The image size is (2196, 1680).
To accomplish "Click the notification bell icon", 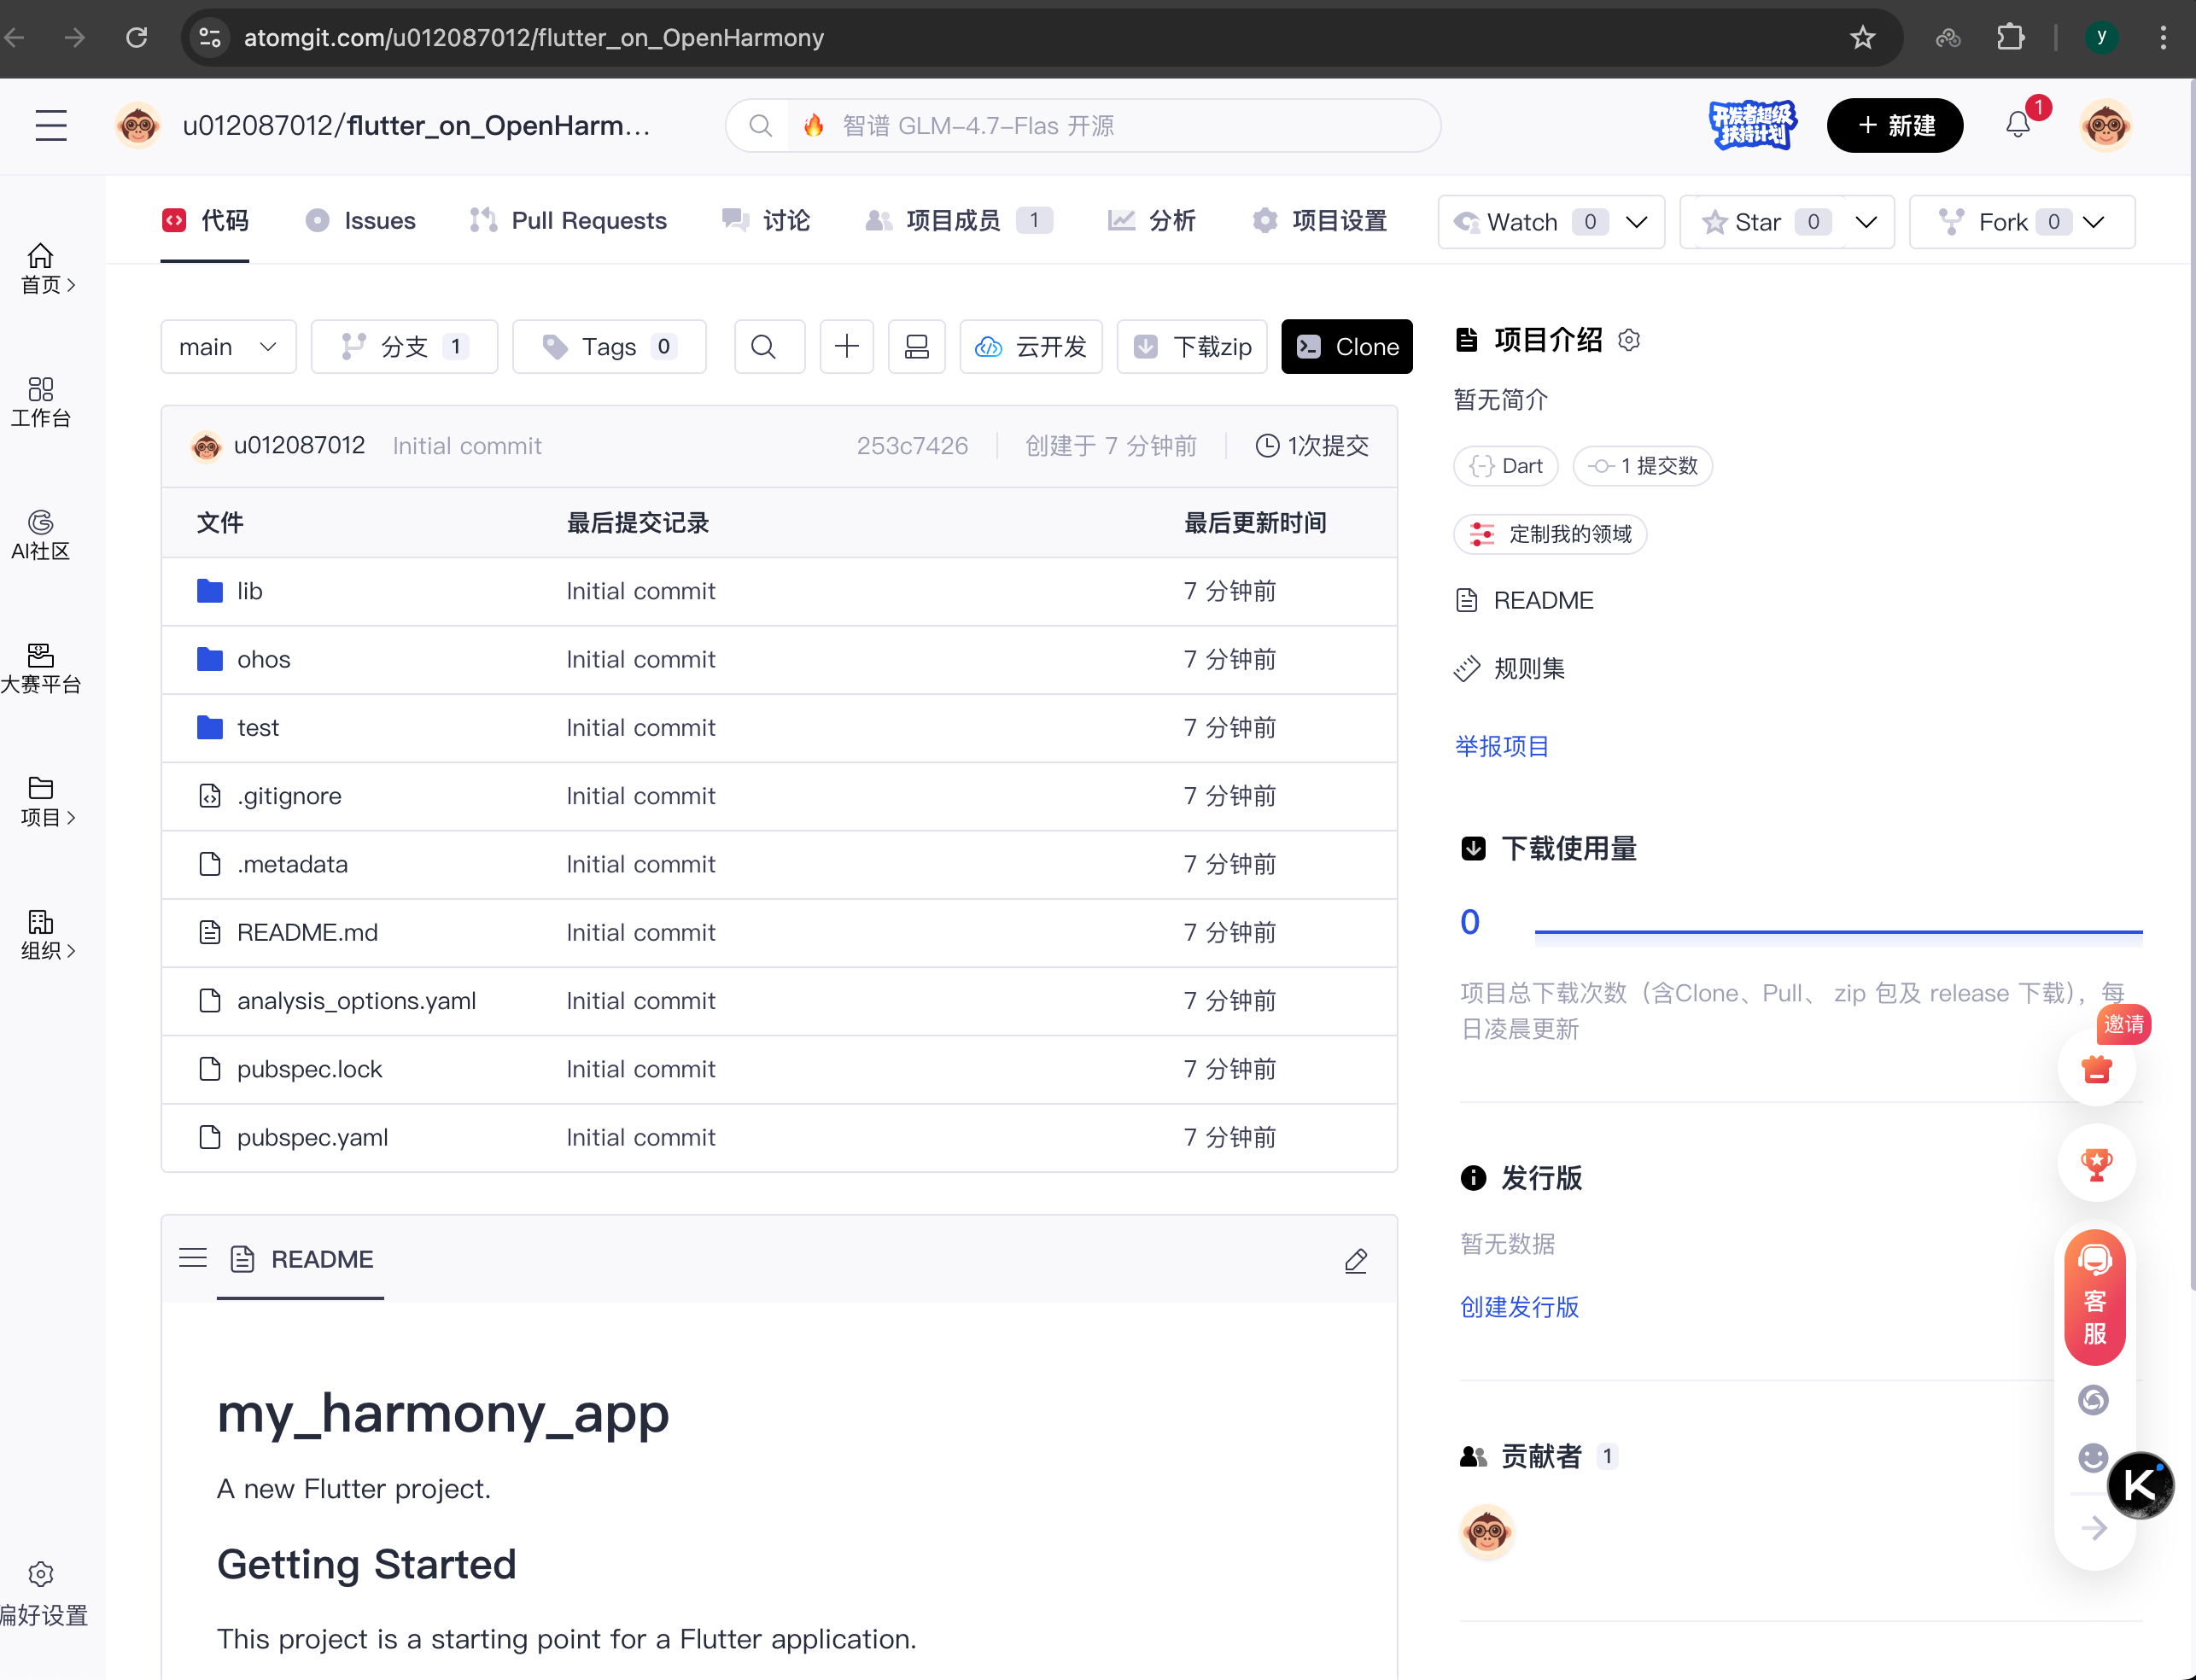I will point(2018,125).
